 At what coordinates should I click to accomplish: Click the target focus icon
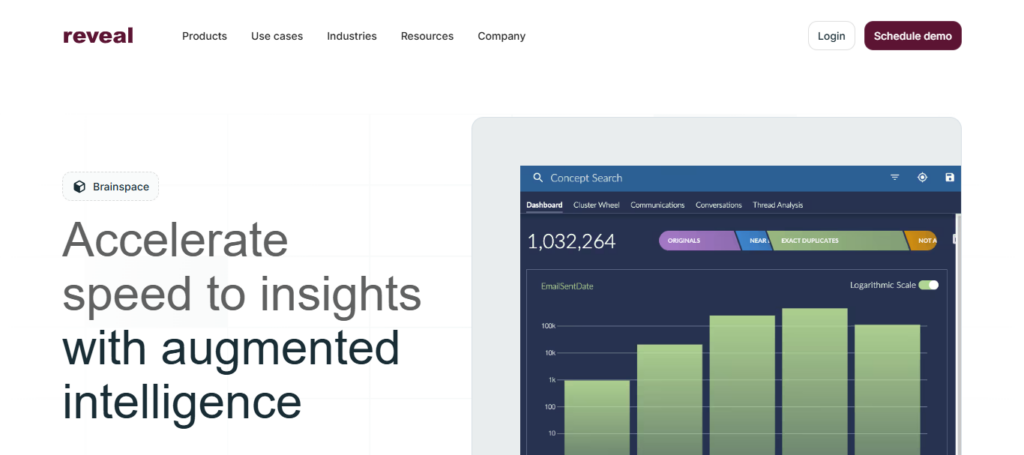[x=922, y=178]
